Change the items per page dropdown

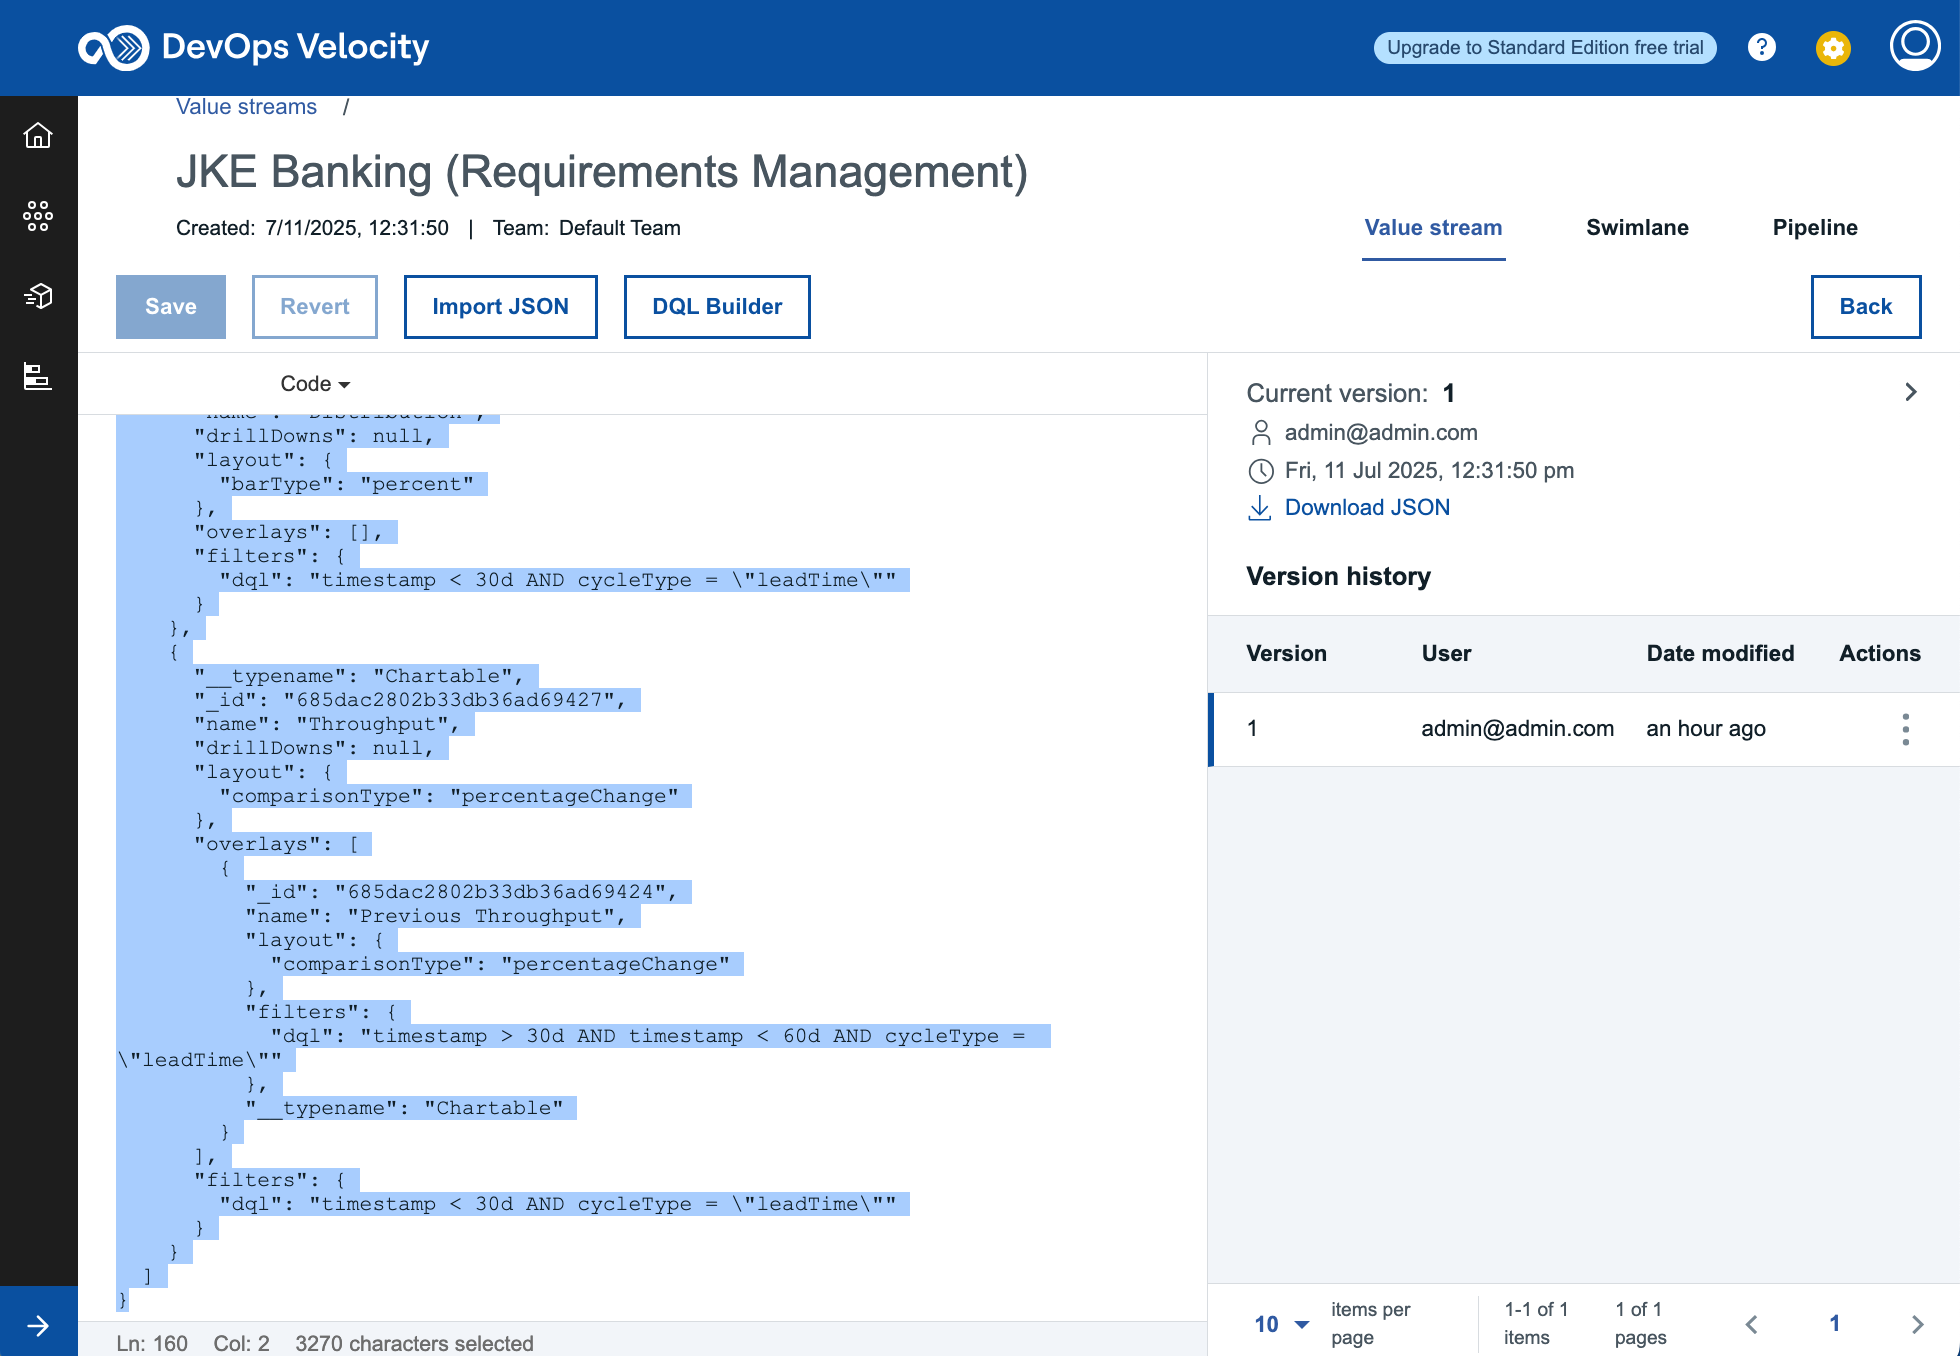1282,1324
